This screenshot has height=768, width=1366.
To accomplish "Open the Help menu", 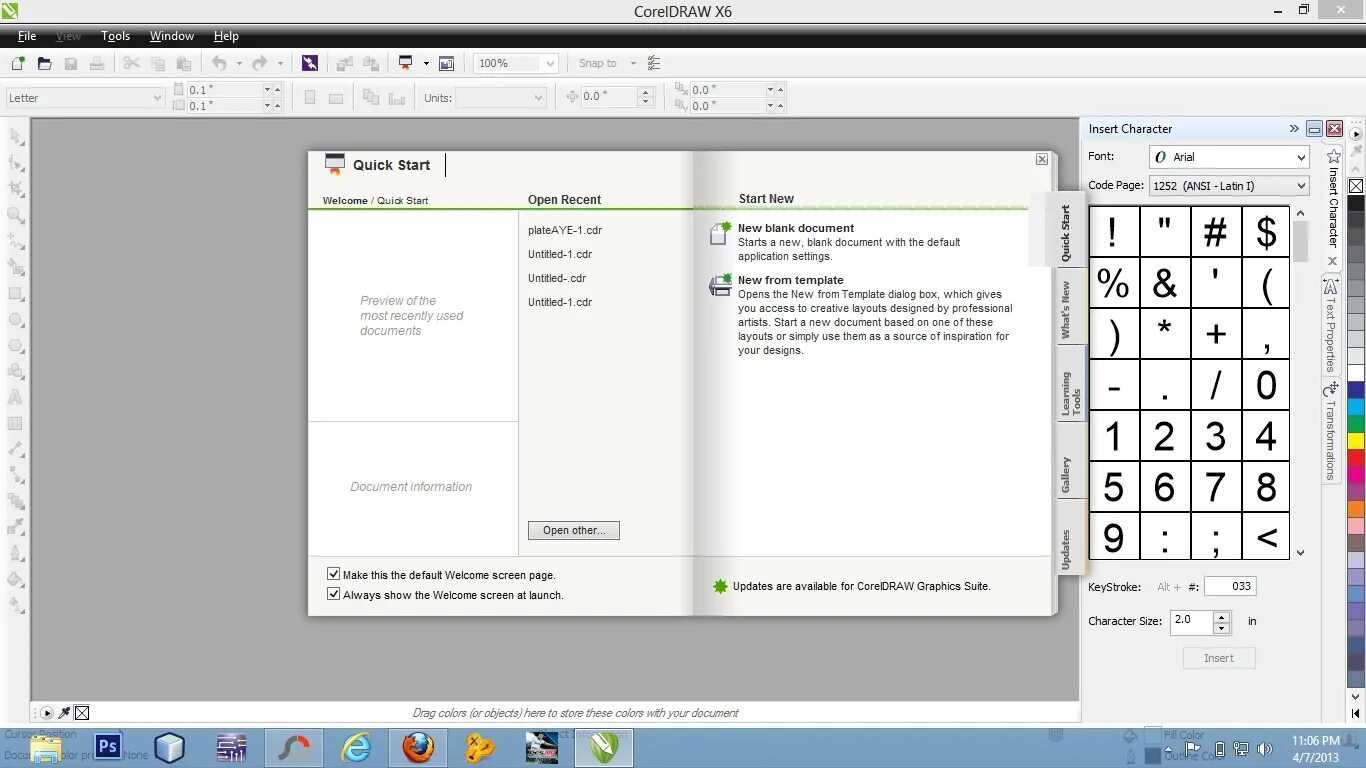I will (226, 36).
